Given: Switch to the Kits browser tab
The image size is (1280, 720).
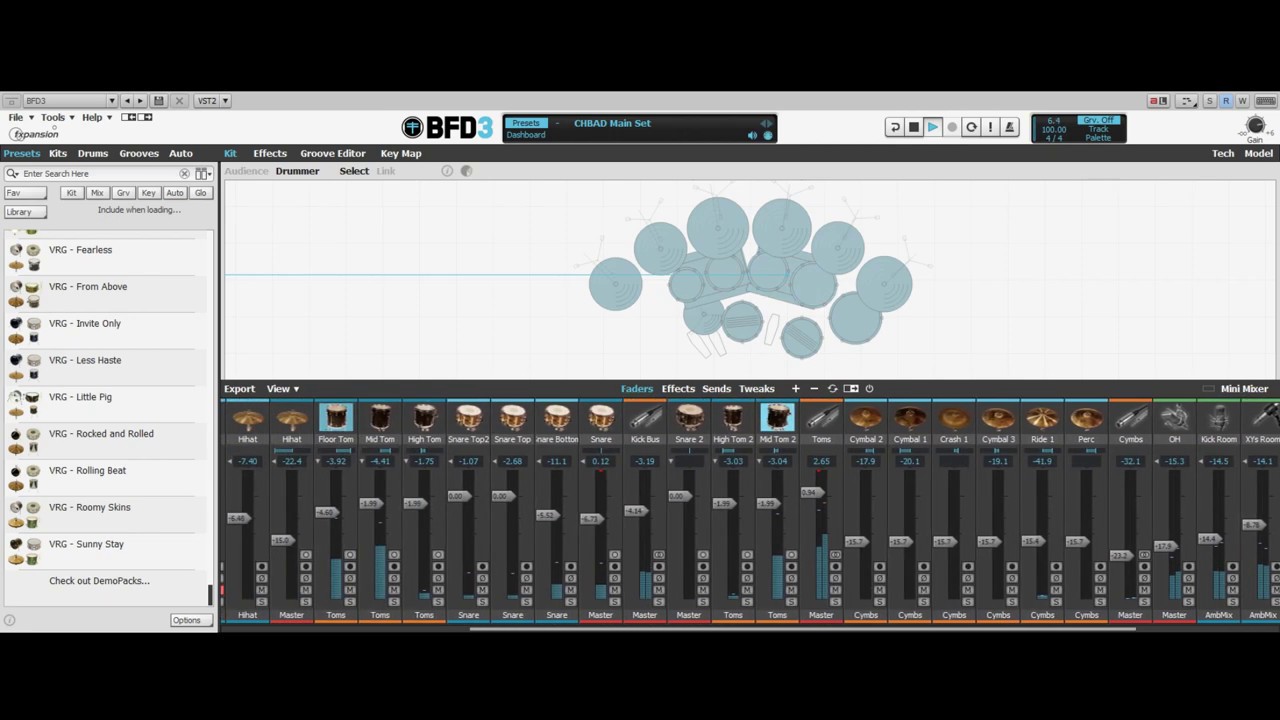Looking at the screenshot, I should tap(58, 153).
